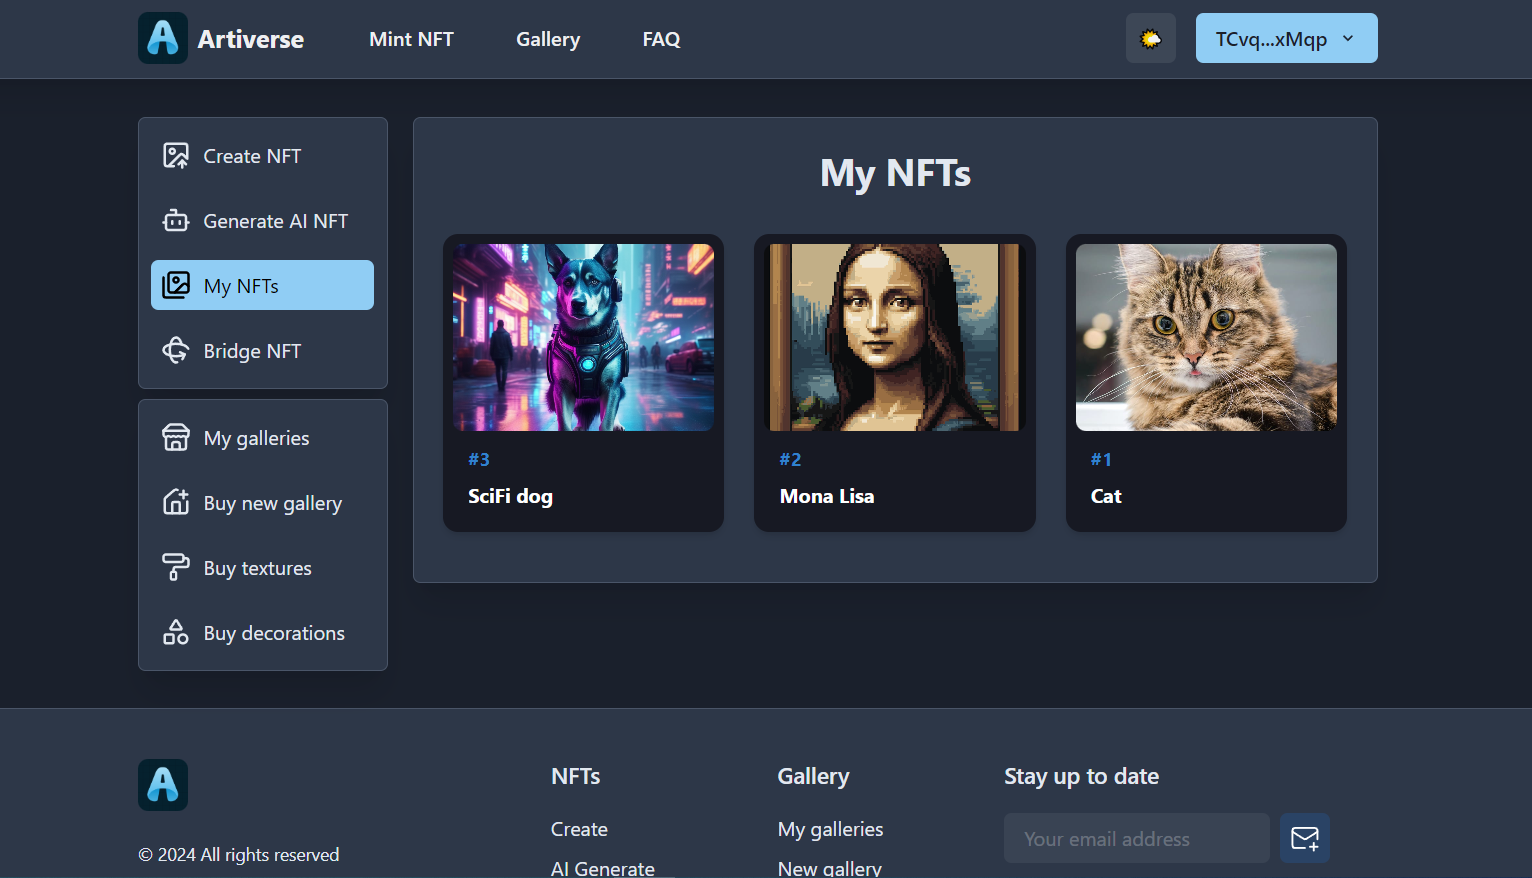Click the Create NFT image icon
The height and width of the screenshot is (878, 1532).
(176, 155)
